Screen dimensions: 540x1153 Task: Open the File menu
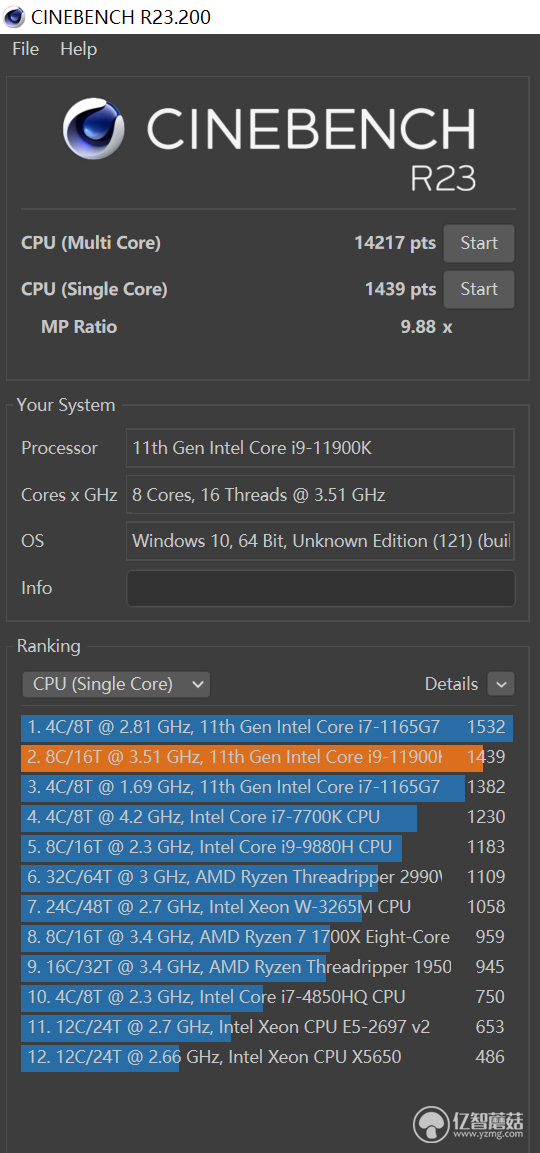(26, 49)
